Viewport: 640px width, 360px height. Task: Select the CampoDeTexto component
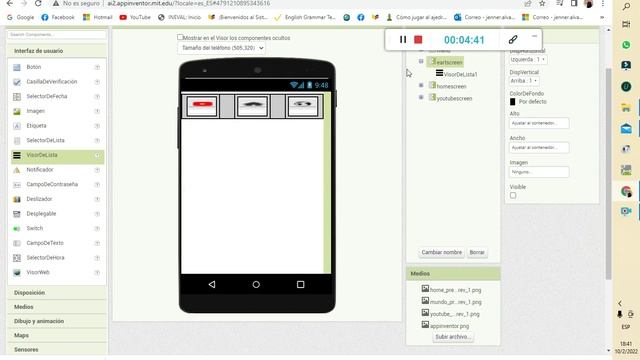[x=45, y=243]
